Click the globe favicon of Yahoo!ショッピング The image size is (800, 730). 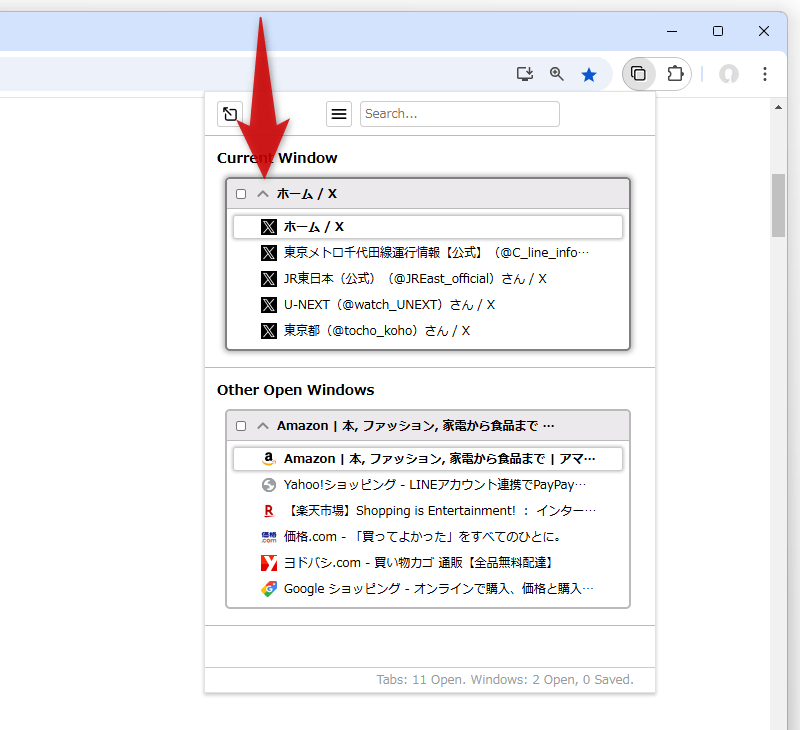coord(269,485)
